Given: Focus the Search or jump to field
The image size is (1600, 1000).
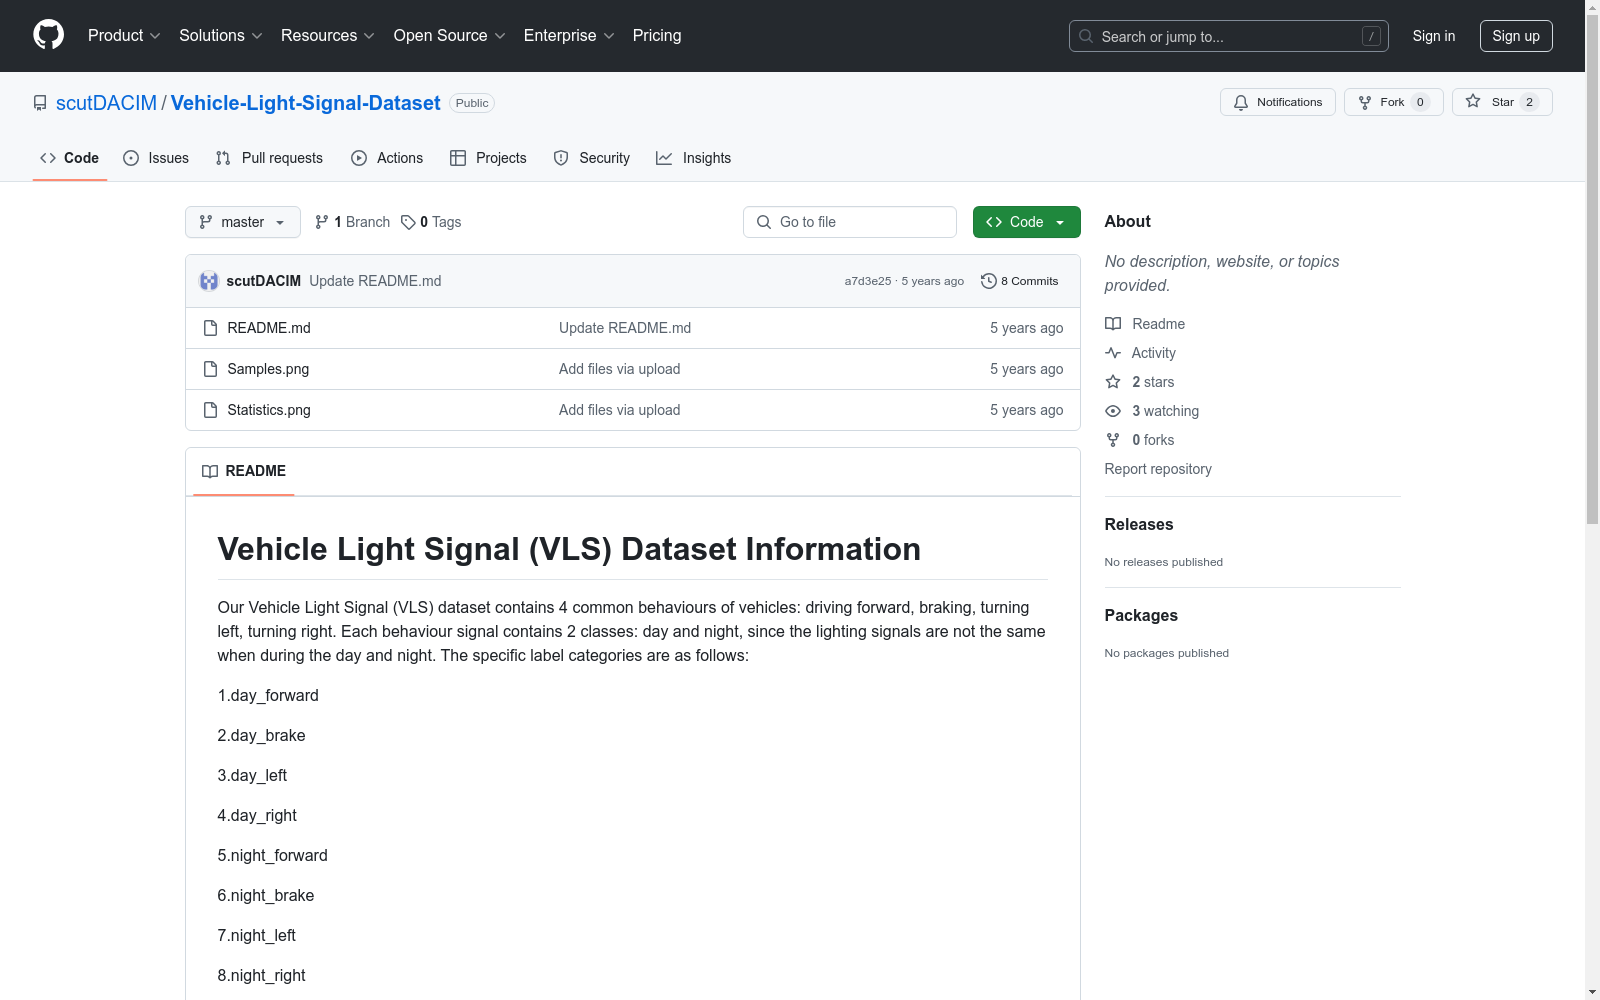Looking at the screenshot, I should [1228, 36].
